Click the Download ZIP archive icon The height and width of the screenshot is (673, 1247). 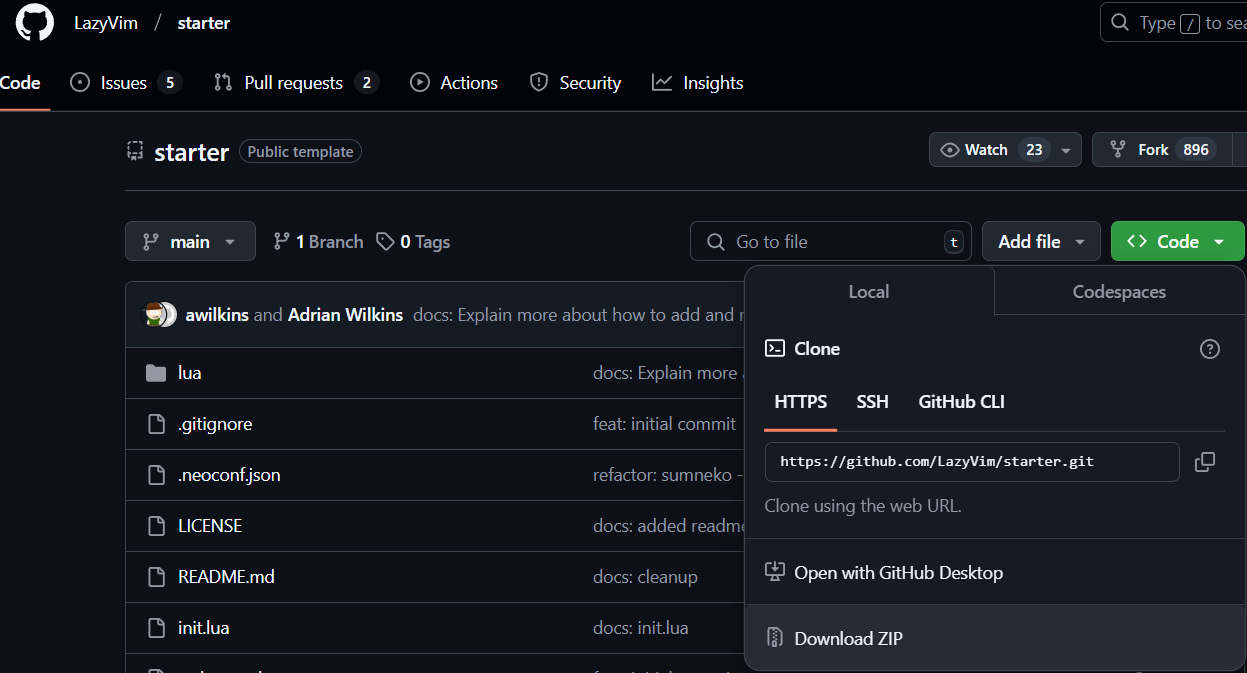pyautogui.click(x=774, y=638)
